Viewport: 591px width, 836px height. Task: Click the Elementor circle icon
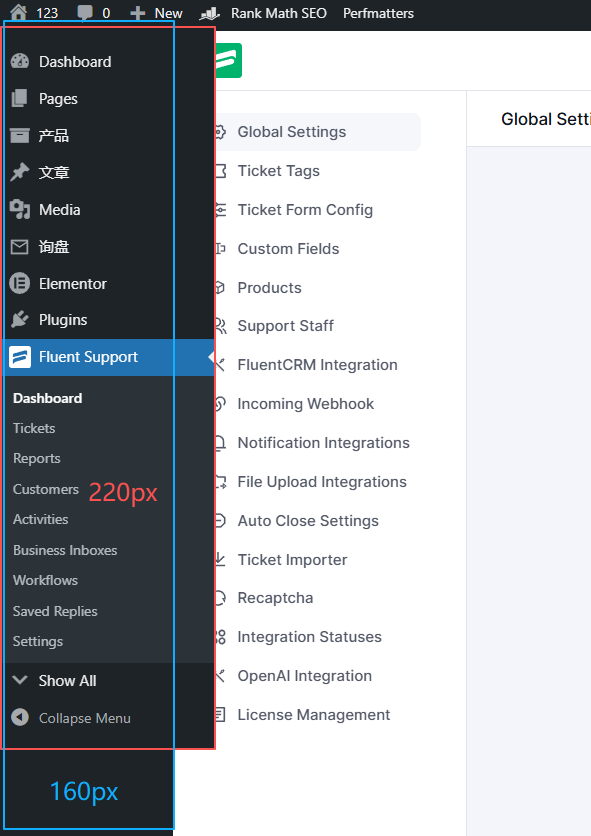coord(20,283)
